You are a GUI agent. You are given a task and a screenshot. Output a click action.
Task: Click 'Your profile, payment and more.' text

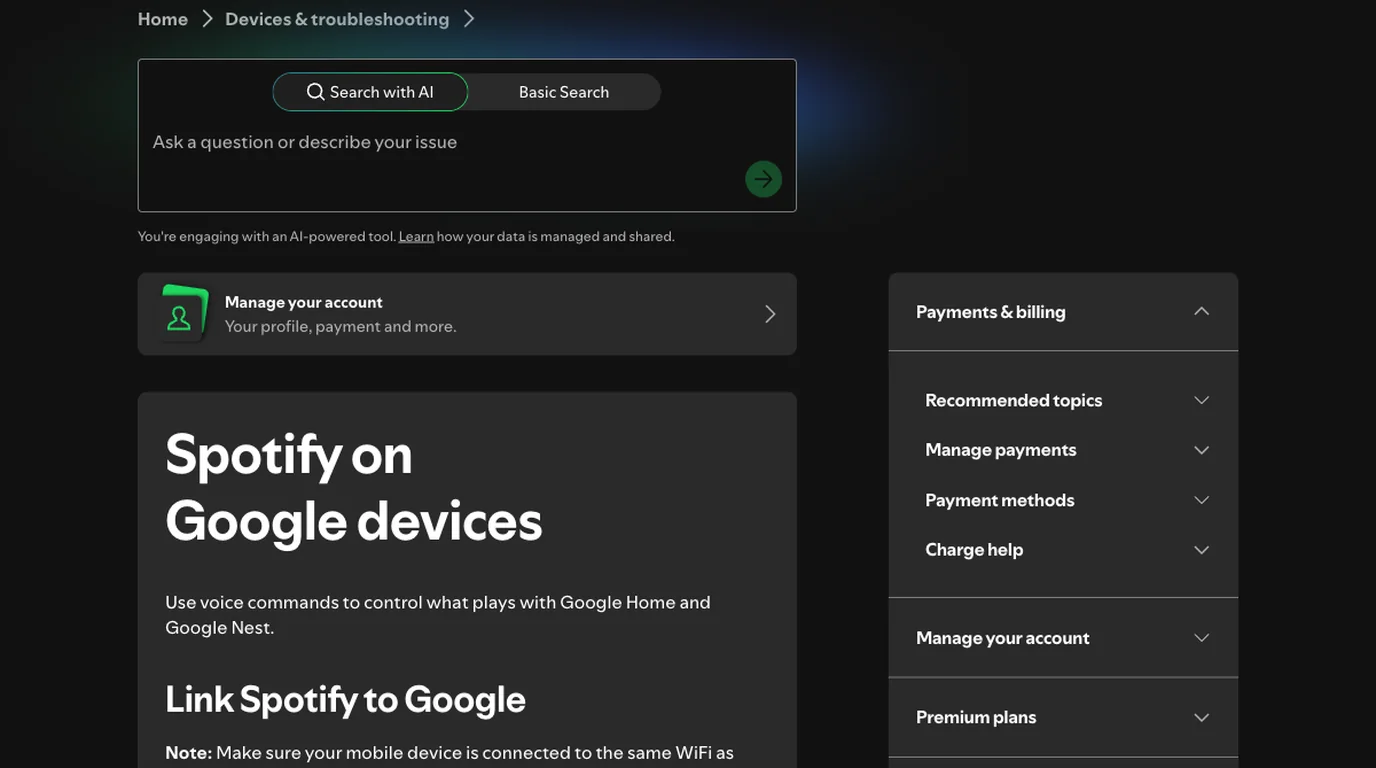click(x=340, y=327)
